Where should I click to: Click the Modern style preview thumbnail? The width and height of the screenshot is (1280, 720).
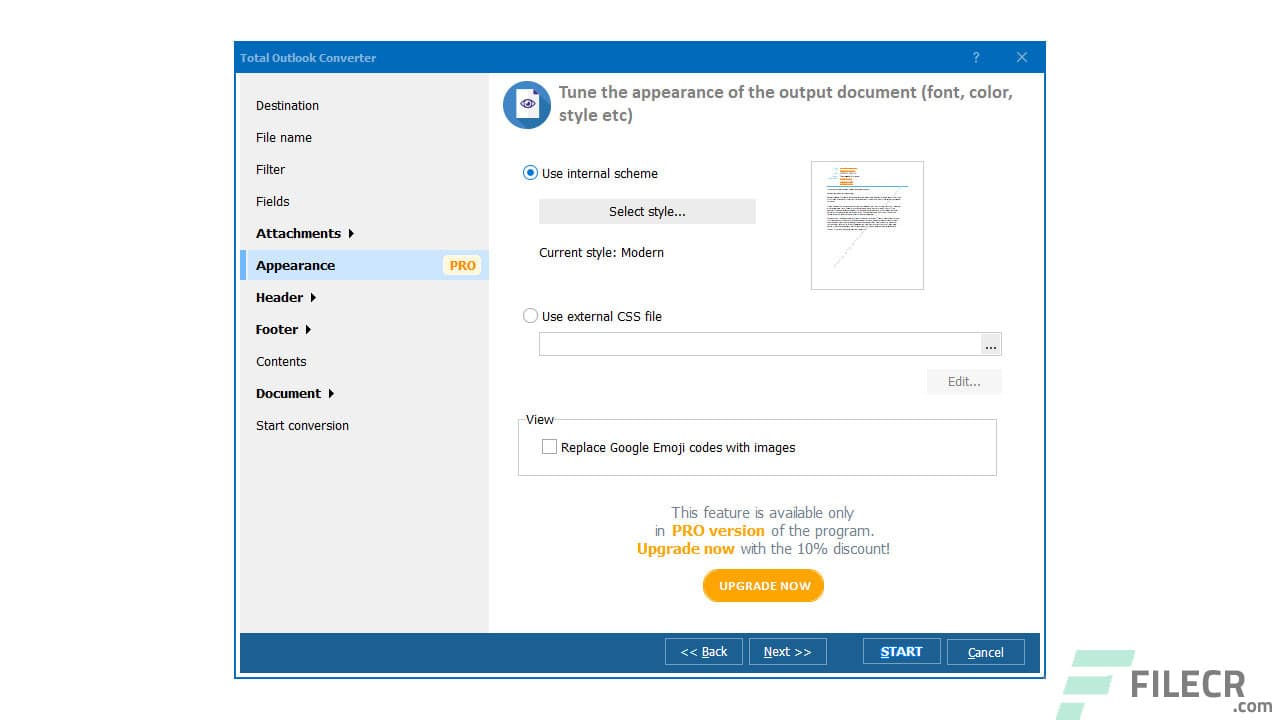pyautogui.click(x=866, y=225)
